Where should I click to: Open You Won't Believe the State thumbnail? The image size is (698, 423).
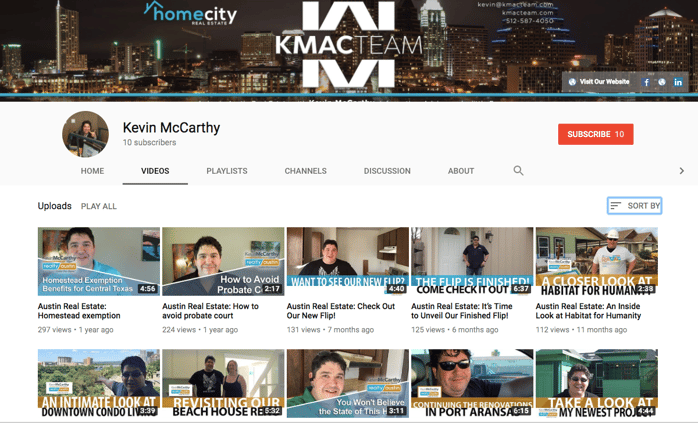(x=348, y=383)
